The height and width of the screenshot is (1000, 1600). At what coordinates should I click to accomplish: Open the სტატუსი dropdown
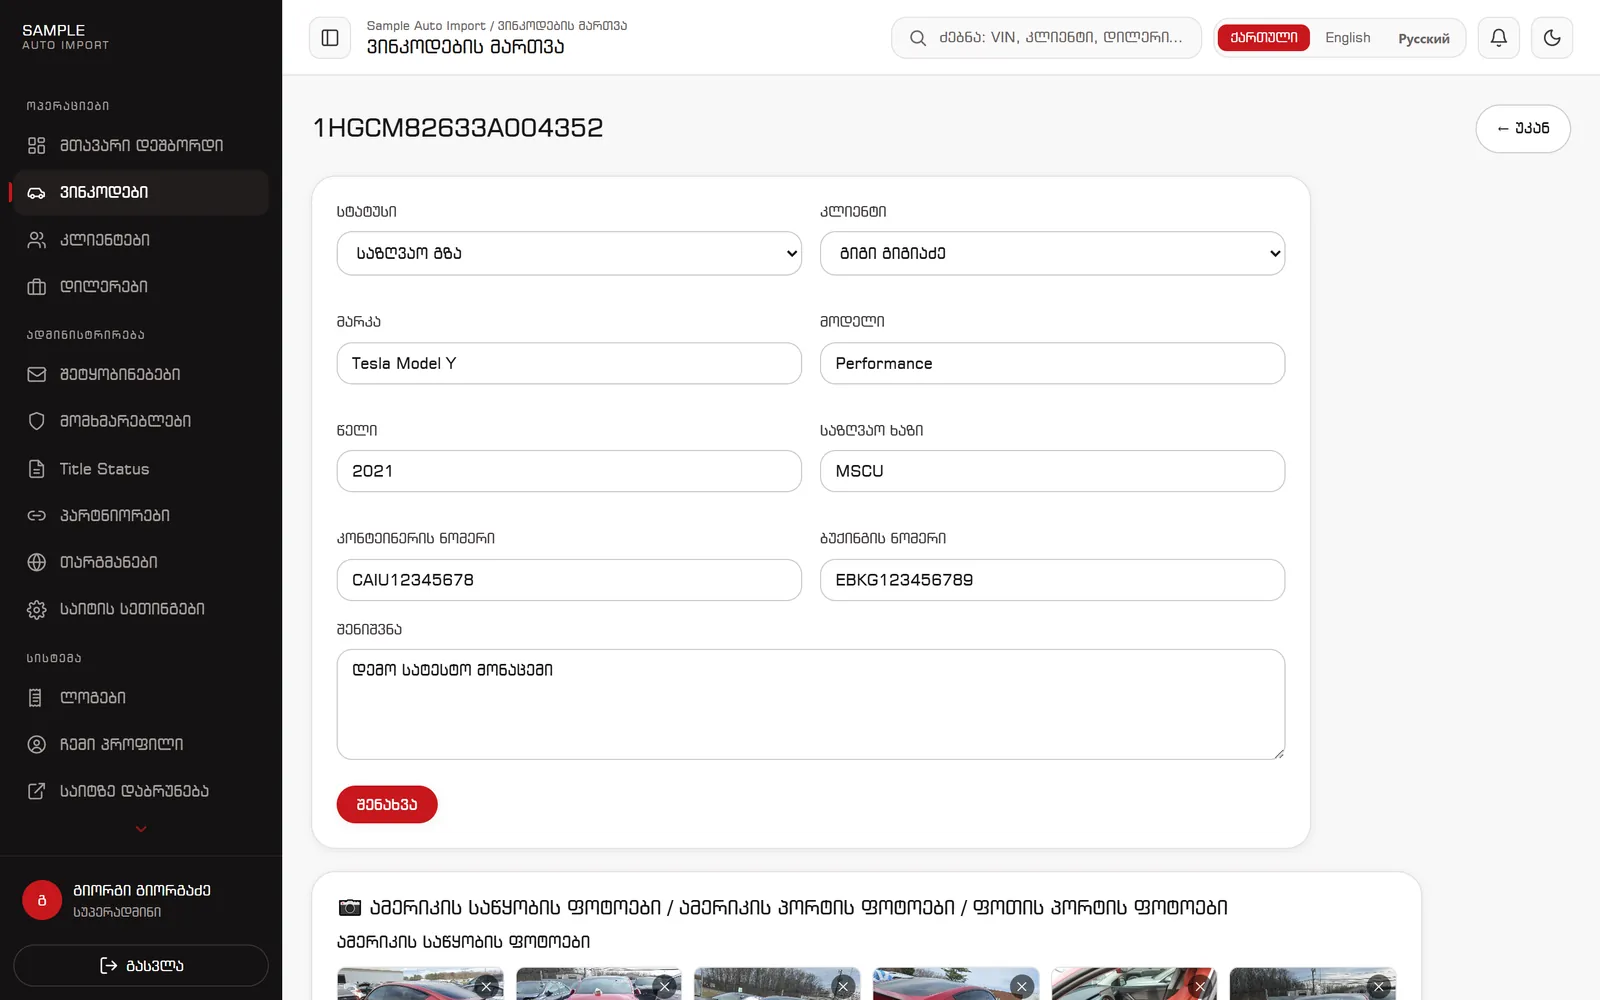pyautogui.click(x=569, y=253)
